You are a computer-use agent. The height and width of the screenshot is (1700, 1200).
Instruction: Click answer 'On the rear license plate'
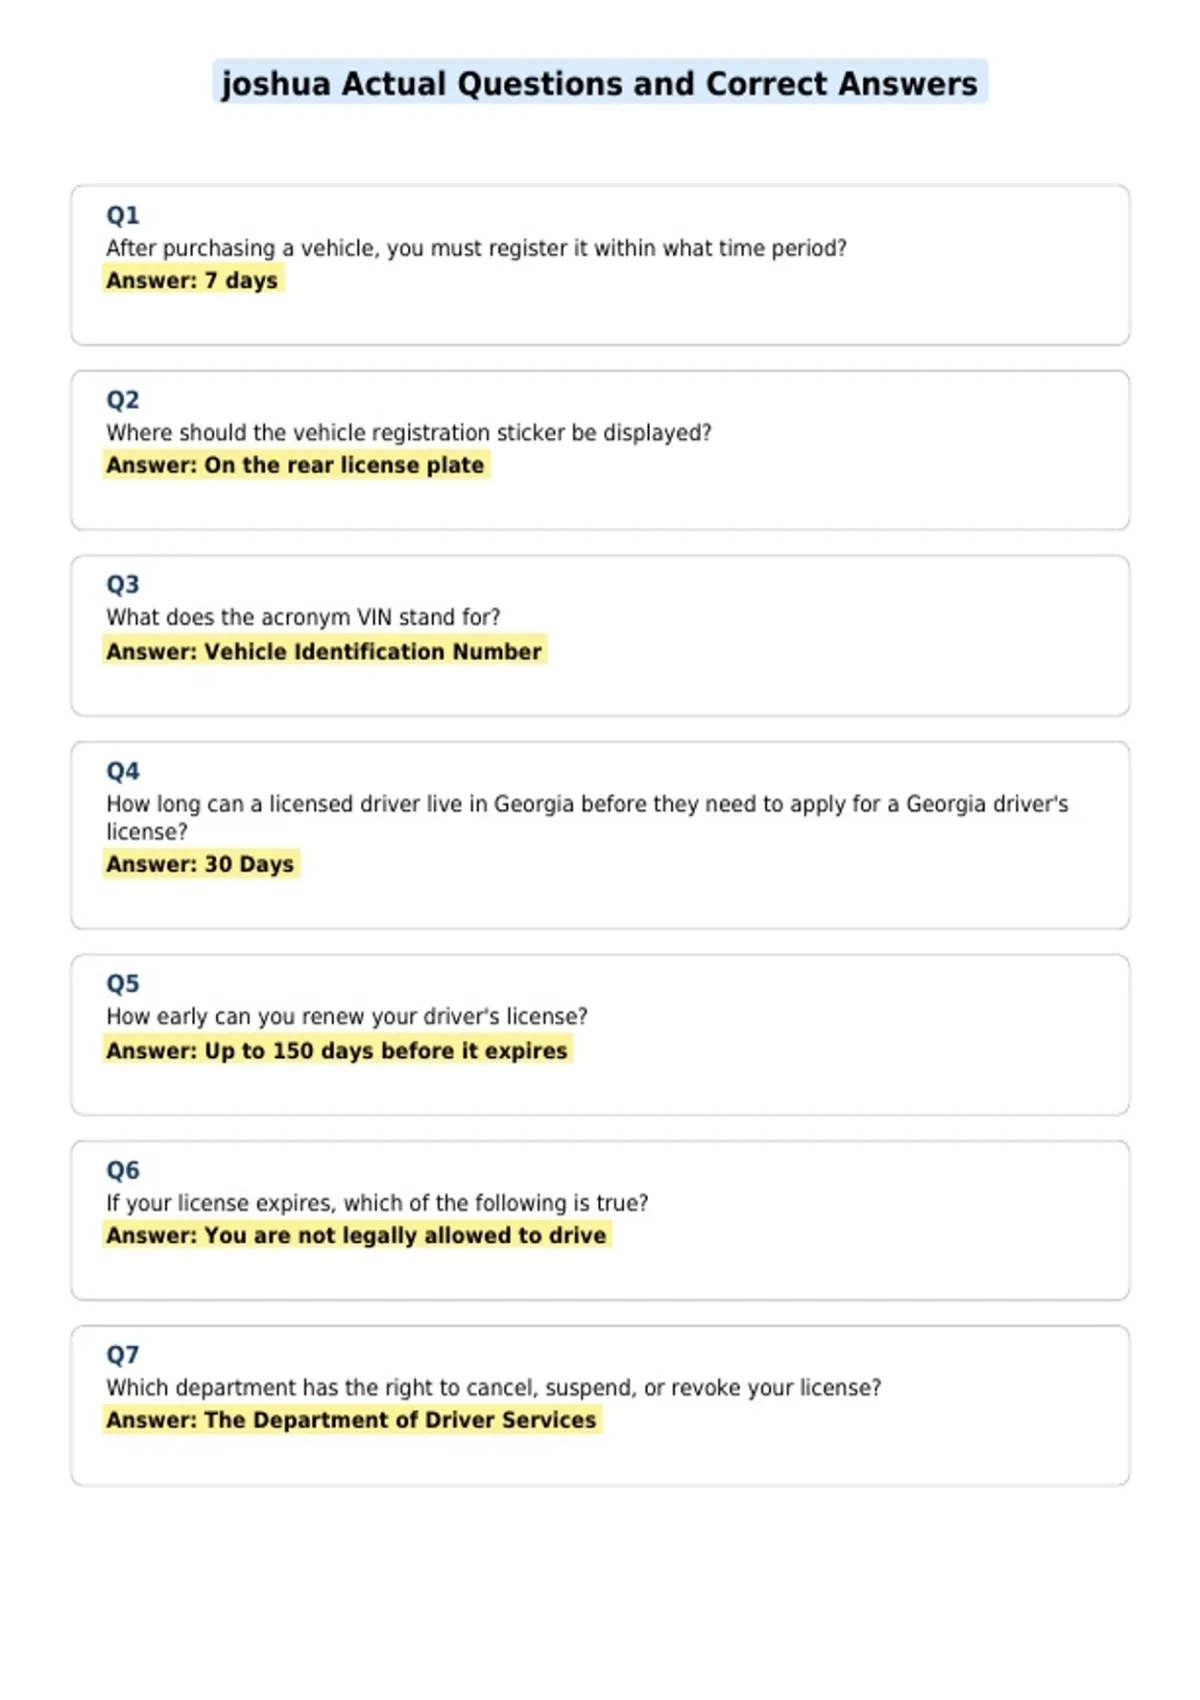[x=296, y=465]
